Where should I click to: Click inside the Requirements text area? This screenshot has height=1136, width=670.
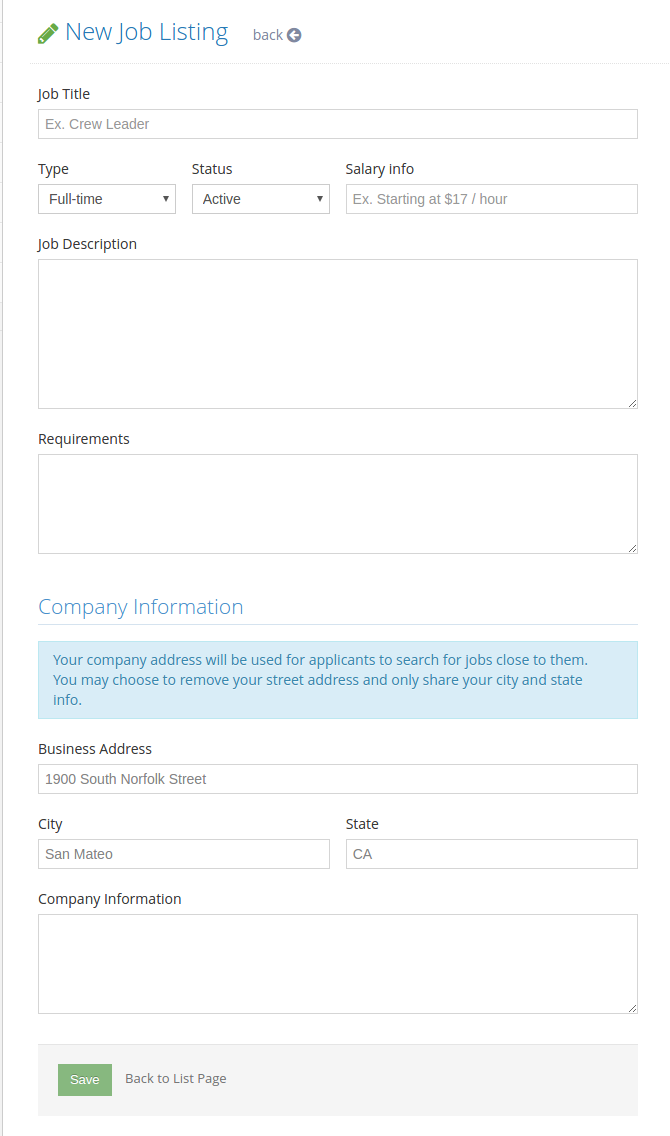coord(338,504)
